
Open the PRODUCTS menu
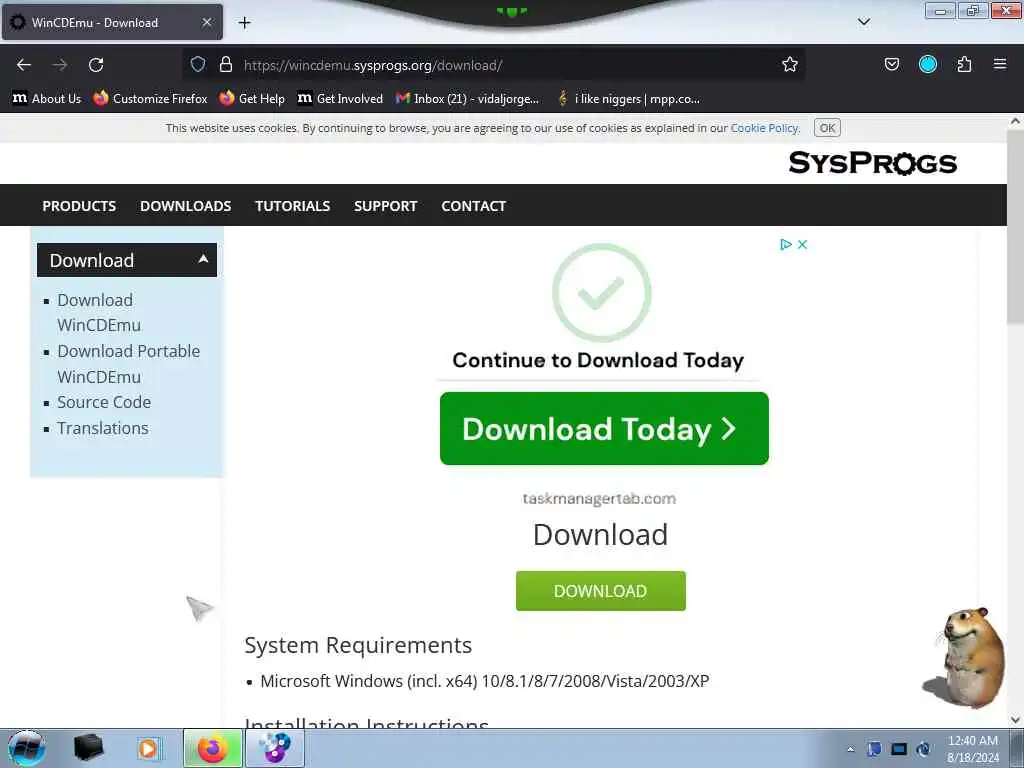coord(79,206)
